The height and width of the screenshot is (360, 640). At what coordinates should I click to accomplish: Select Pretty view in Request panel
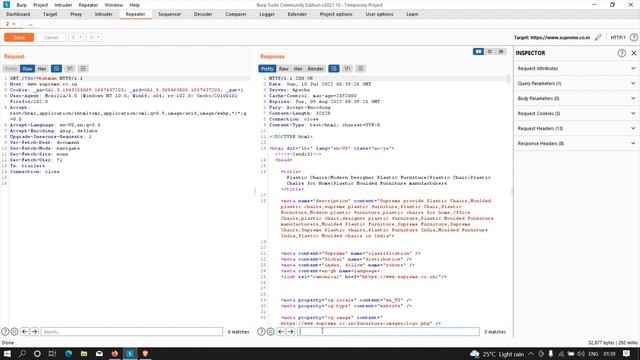tap(11, 69)
